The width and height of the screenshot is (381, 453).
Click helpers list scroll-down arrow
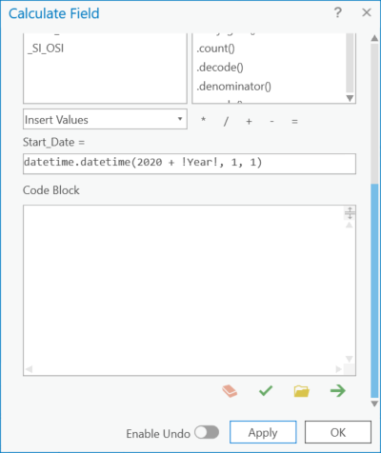click(350, 98)
